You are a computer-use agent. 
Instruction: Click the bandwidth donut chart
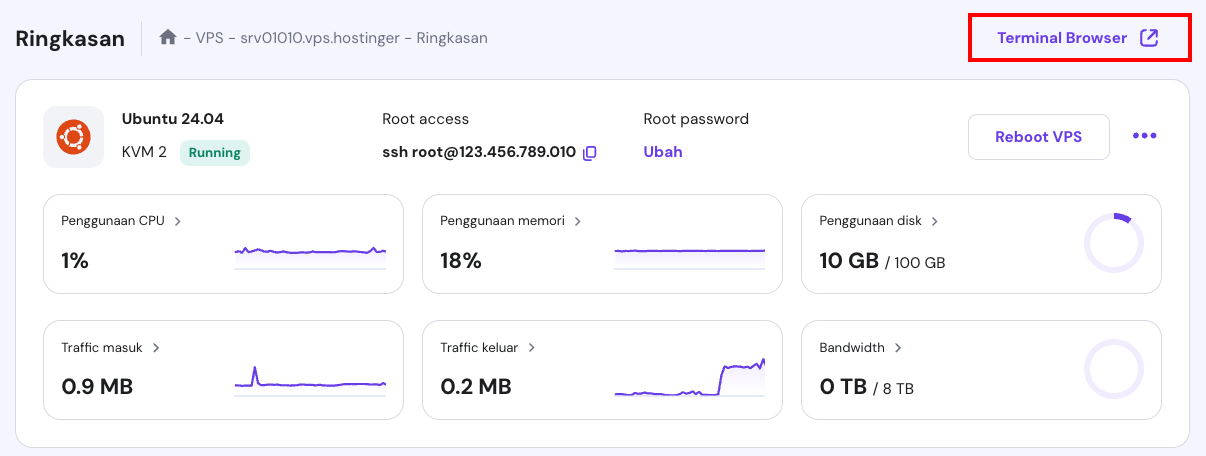coord(1113,369)
